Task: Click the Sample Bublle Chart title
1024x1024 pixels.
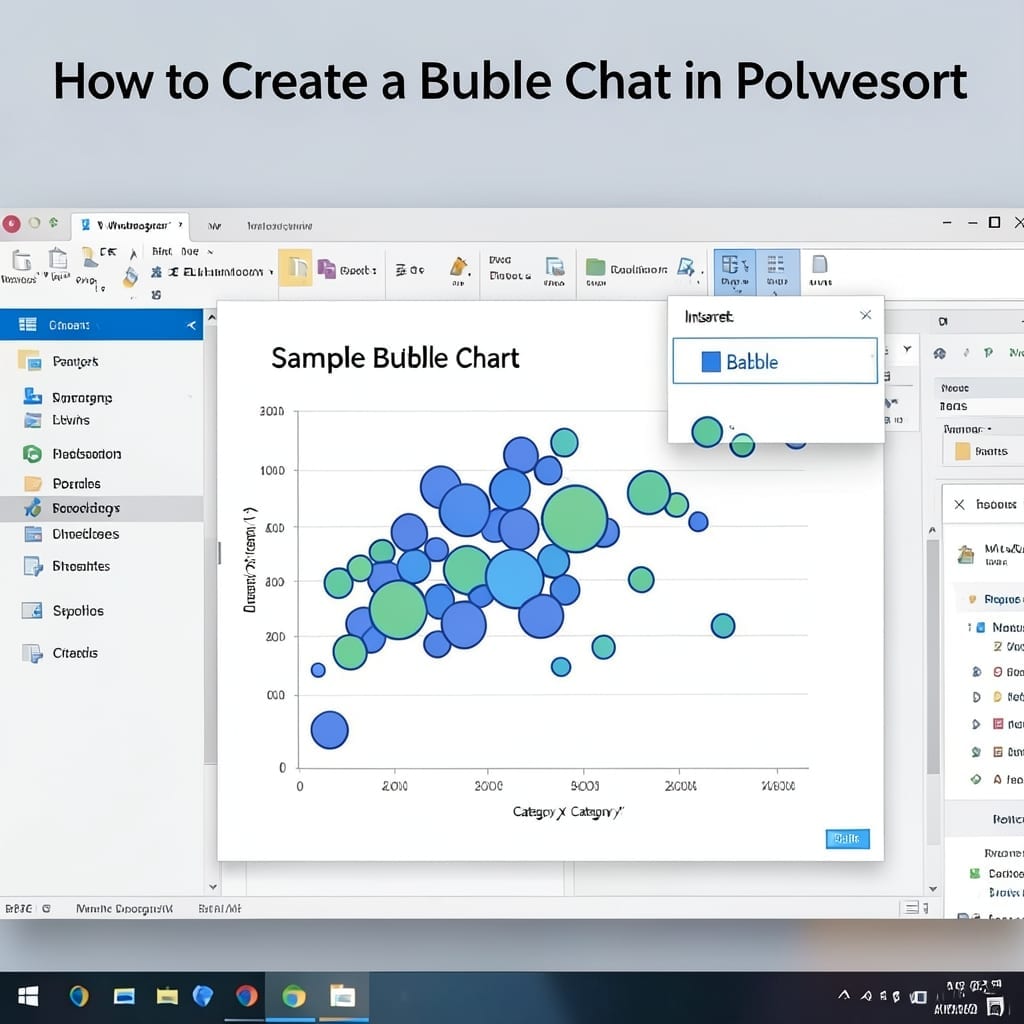Action: click(395, 358)
